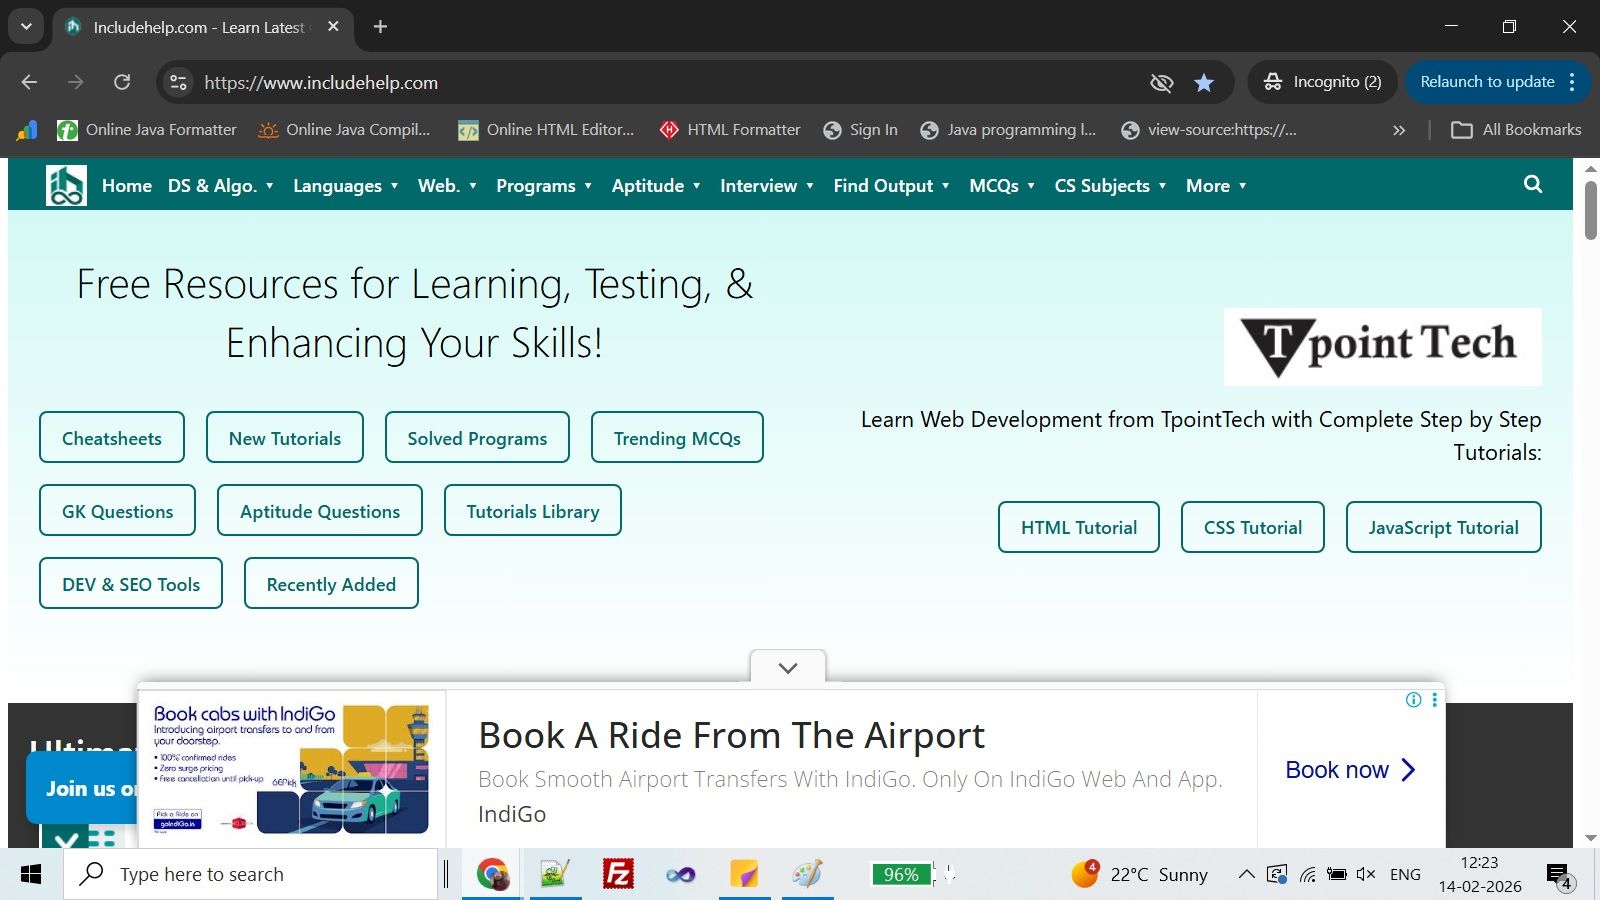Open Chrome from the taskbar

tap(492, 874)
